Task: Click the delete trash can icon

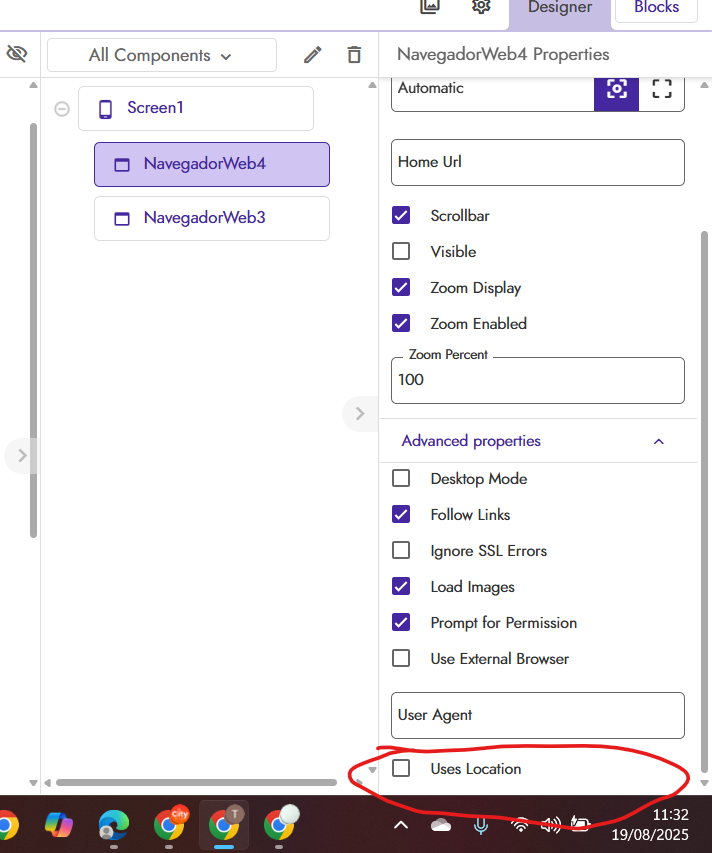Action: pos(354,55)
